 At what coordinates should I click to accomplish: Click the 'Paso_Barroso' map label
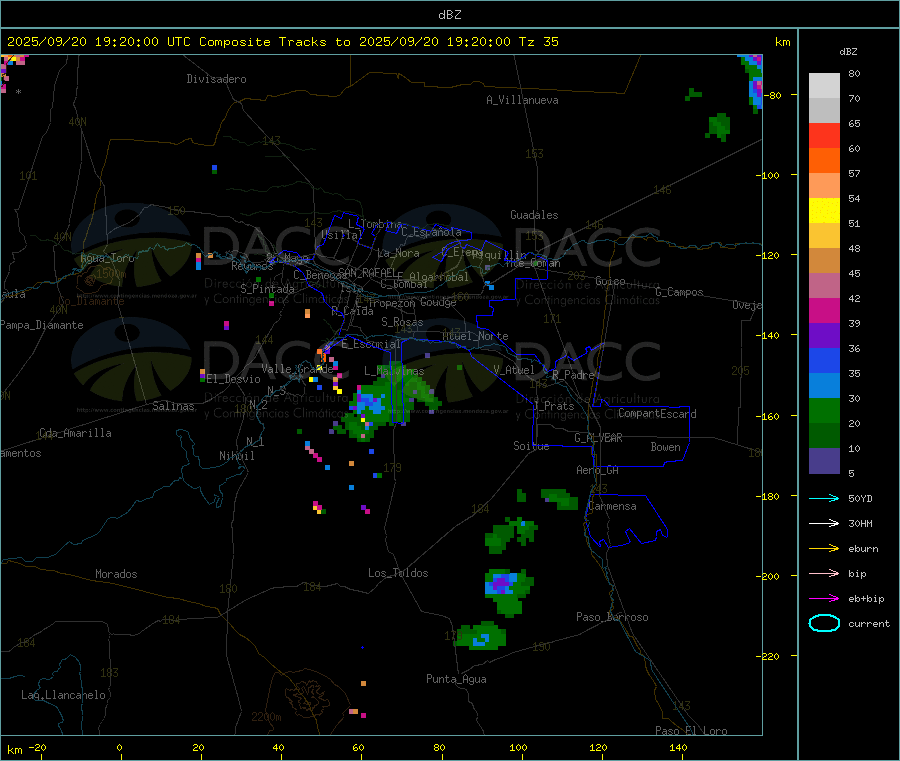pos(612,617)
